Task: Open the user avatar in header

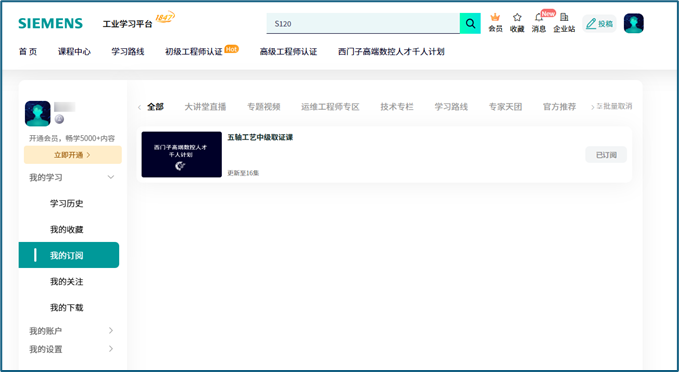Action: click(x=634, y=23)
